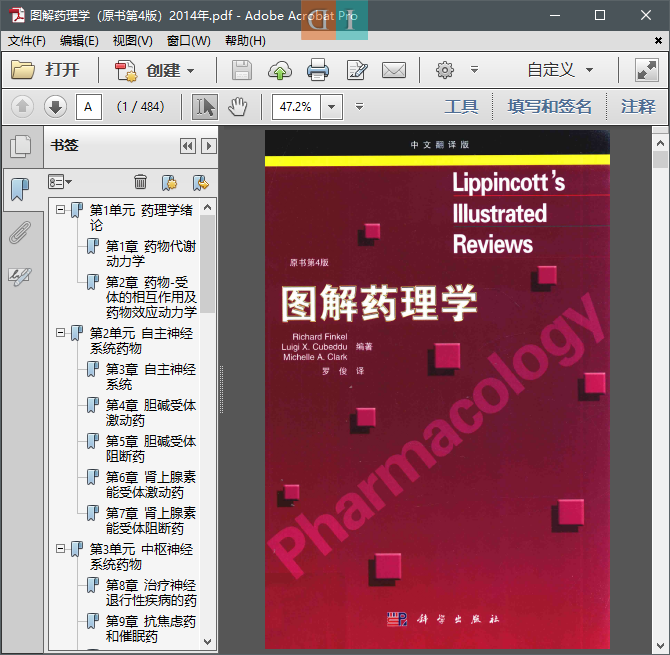Click bookmarks list scroll up arrow
Viewport: 670px width, 655px height.
(x=208, y=208)
